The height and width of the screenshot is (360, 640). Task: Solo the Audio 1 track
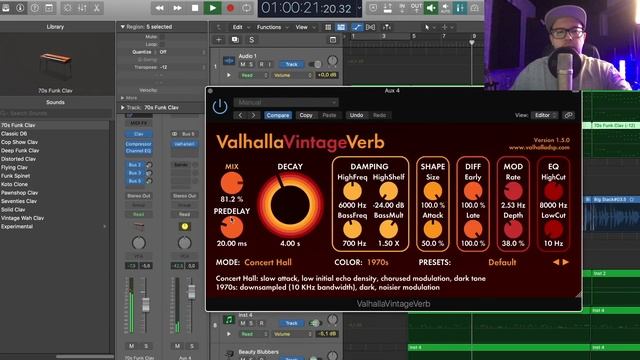(251, 64)
